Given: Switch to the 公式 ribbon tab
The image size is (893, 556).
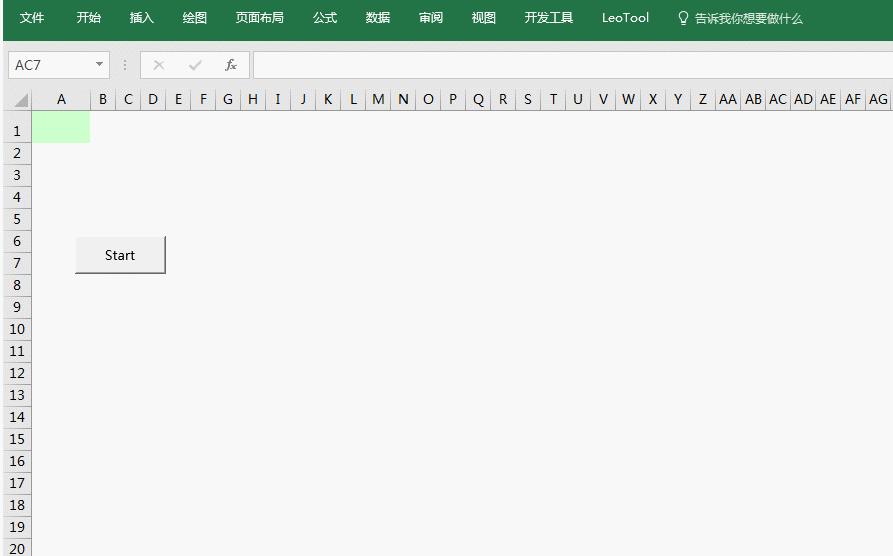Looking at the screenshot, I should [325, 18].
